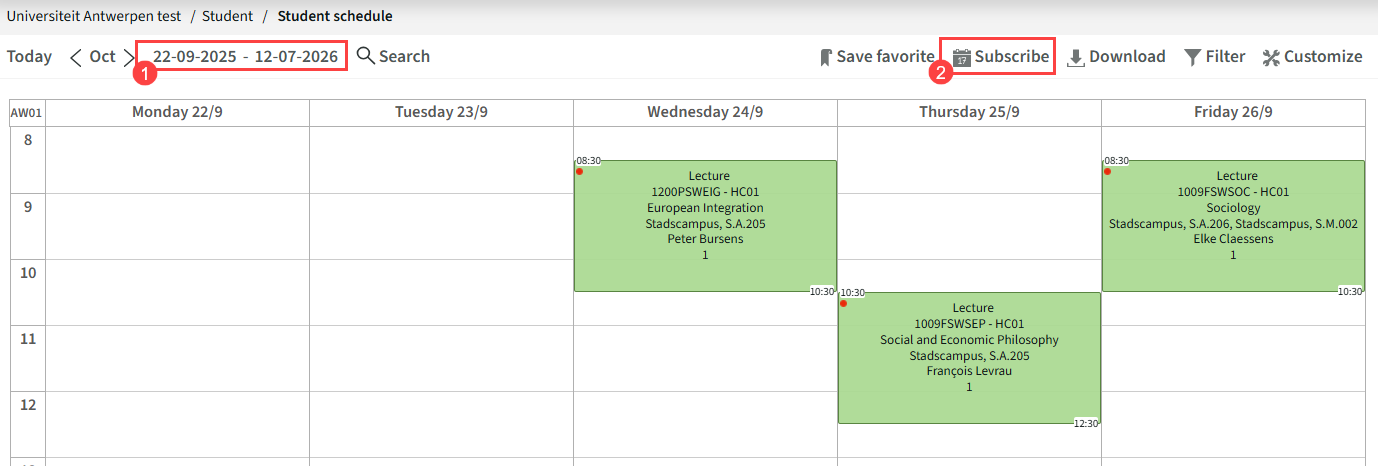Go to previous period with left chevron
Screen dimensions: 1378x466
[x=76, y=57]
